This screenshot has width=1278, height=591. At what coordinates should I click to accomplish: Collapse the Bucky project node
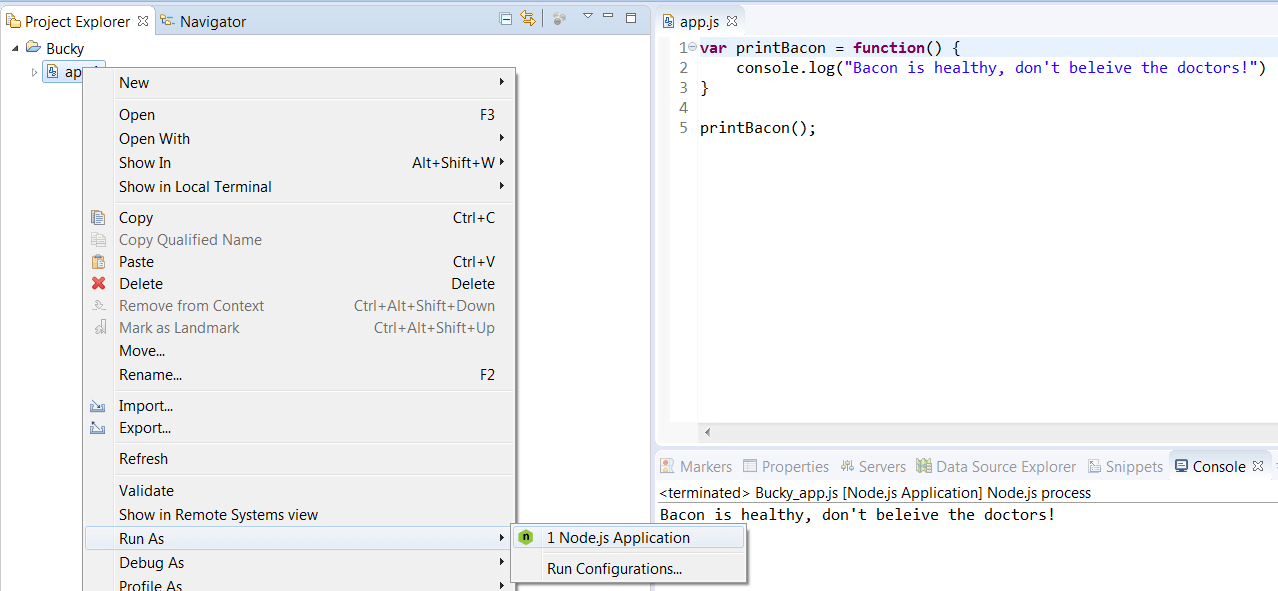[x=14, y=47]
